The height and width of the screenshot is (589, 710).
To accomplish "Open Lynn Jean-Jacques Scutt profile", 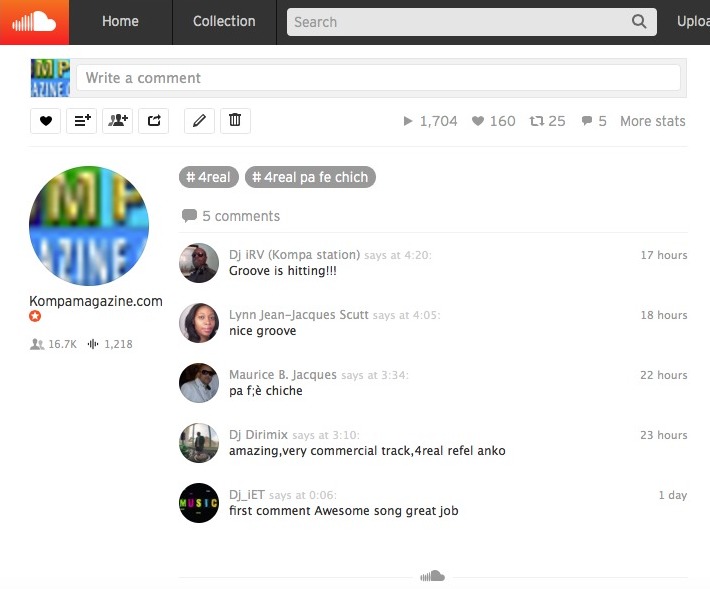I will pyautogui.click(x=299, y=315).
